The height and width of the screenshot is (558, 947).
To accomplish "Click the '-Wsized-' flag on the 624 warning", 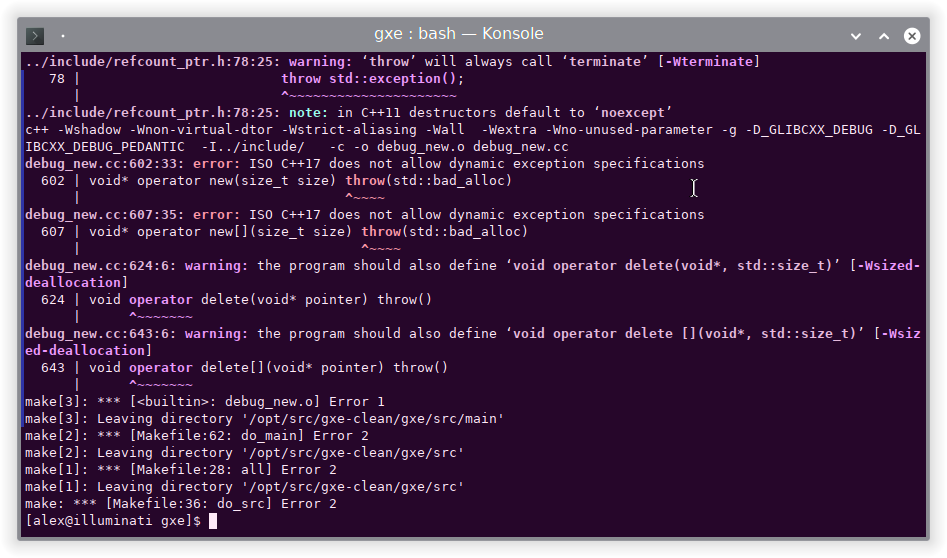I will pyautogui.click(x=888, y=266).
